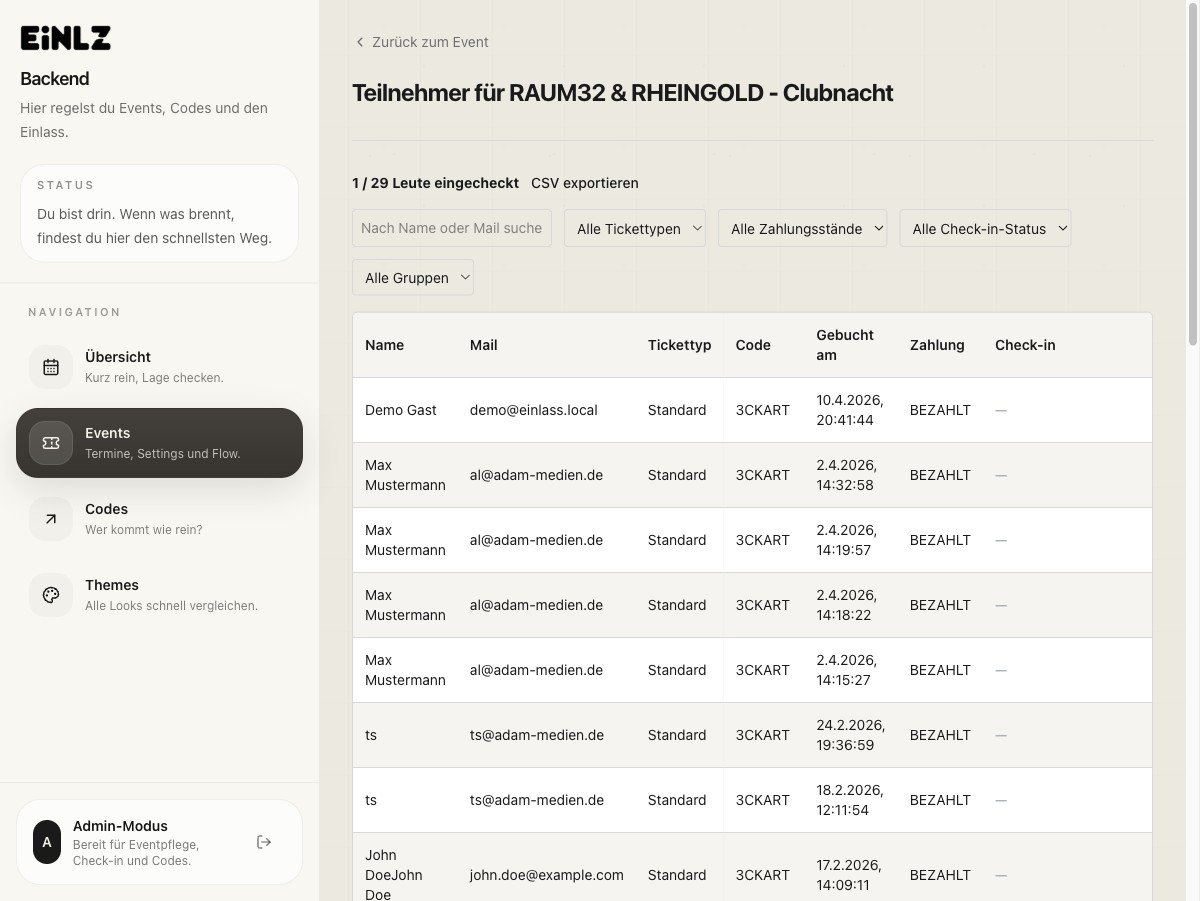Click the black admin avatar with letter A
Viewport: 1200px width, 901px height.
(x=46, y=841)
